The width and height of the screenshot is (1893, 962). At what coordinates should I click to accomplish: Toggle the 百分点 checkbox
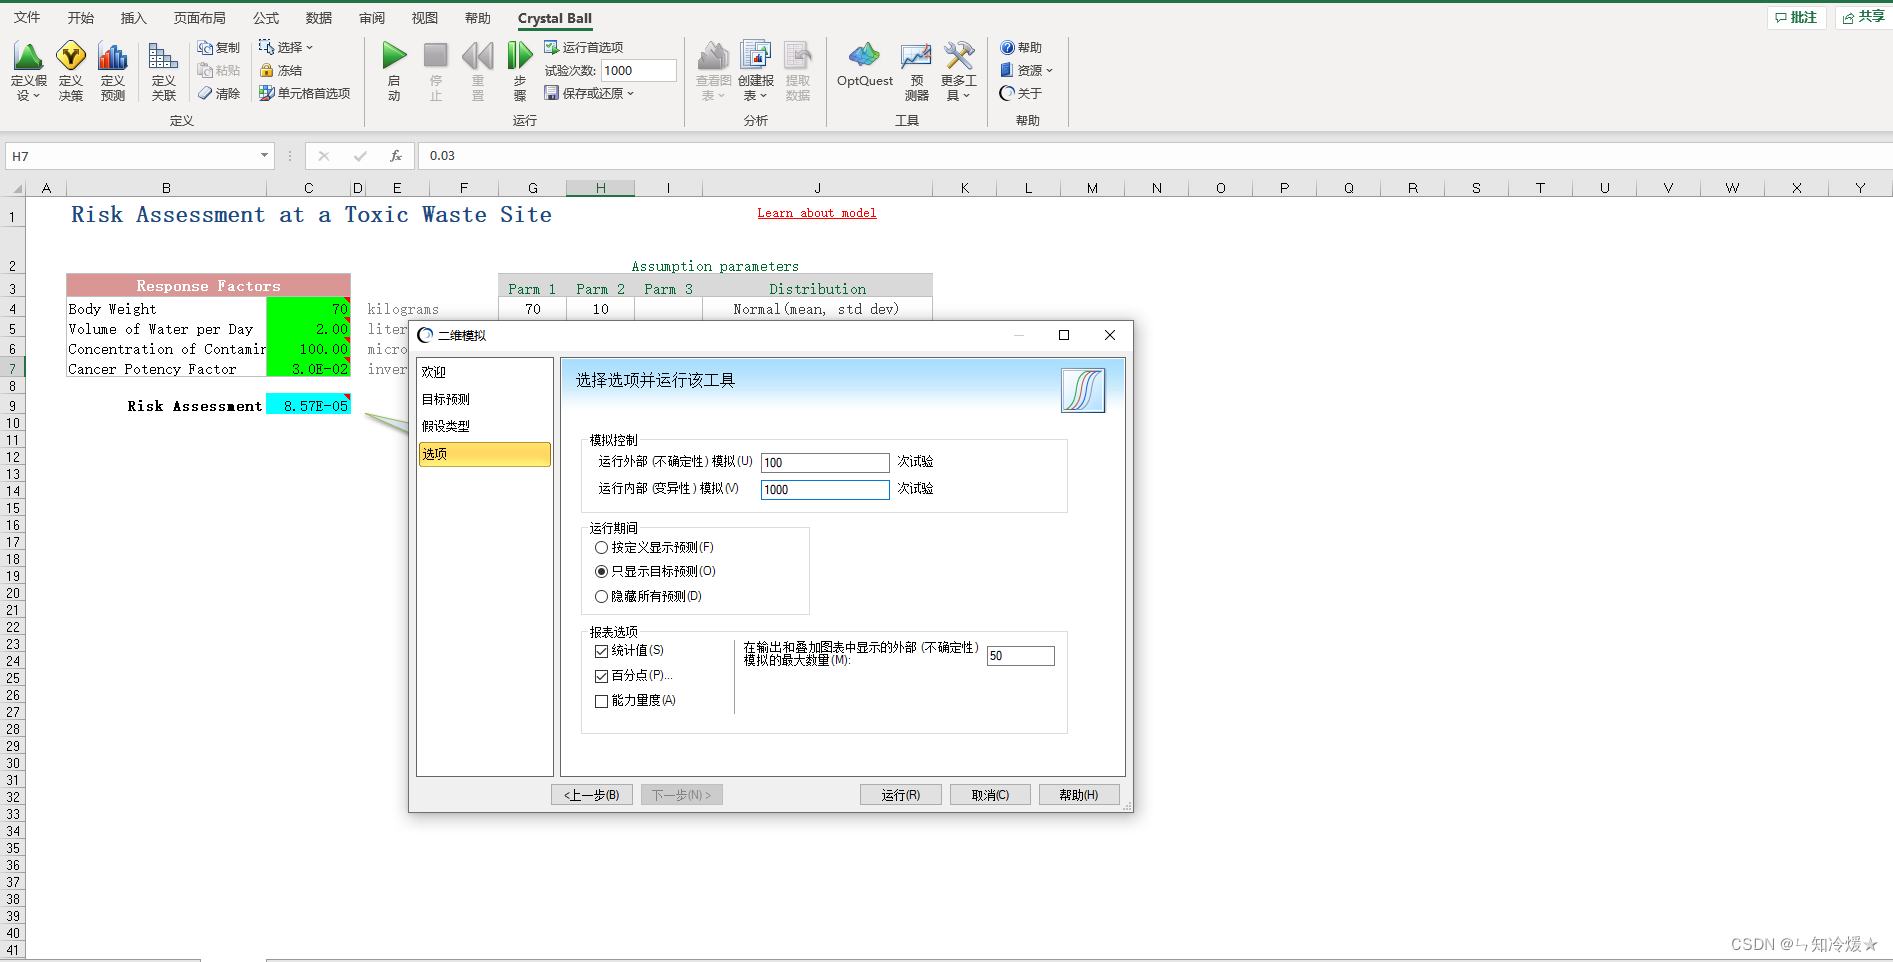click(x=601, y=676)
